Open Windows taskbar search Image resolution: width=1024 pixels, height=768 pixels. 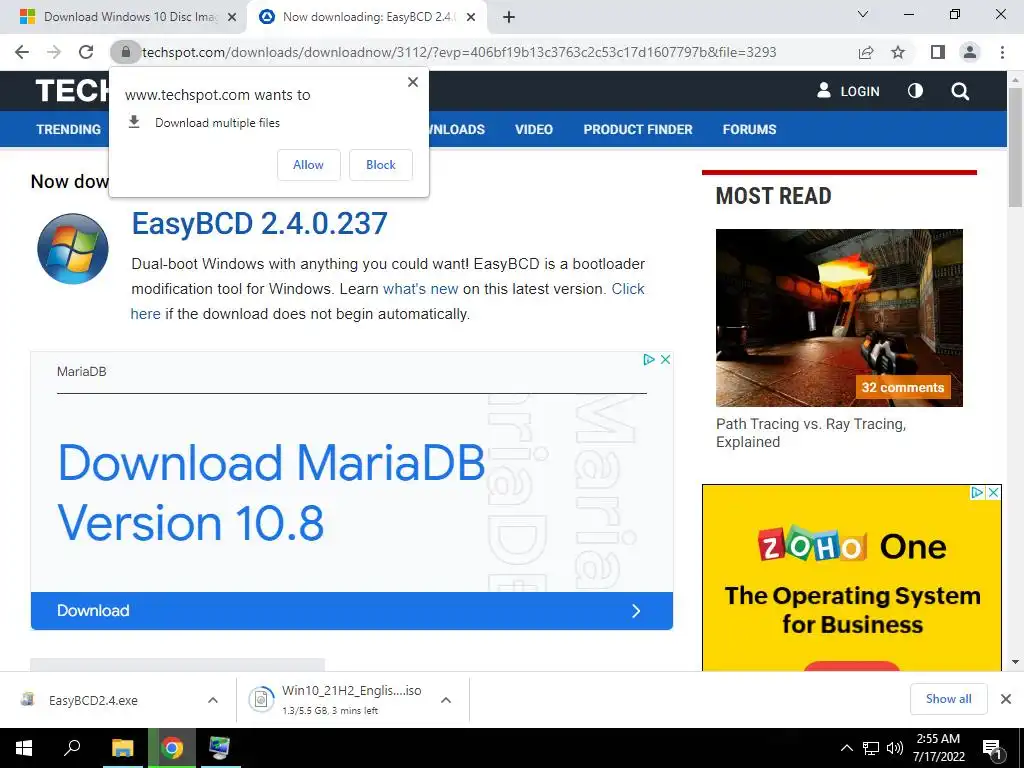click(72, 747)
